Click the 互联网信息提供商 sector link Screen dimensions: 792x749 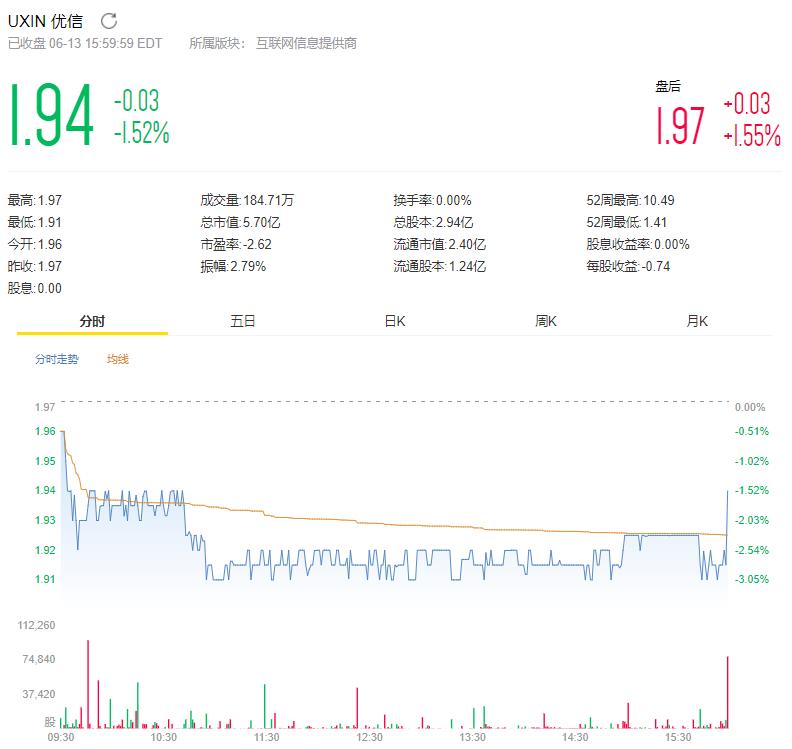coord(306,43)
